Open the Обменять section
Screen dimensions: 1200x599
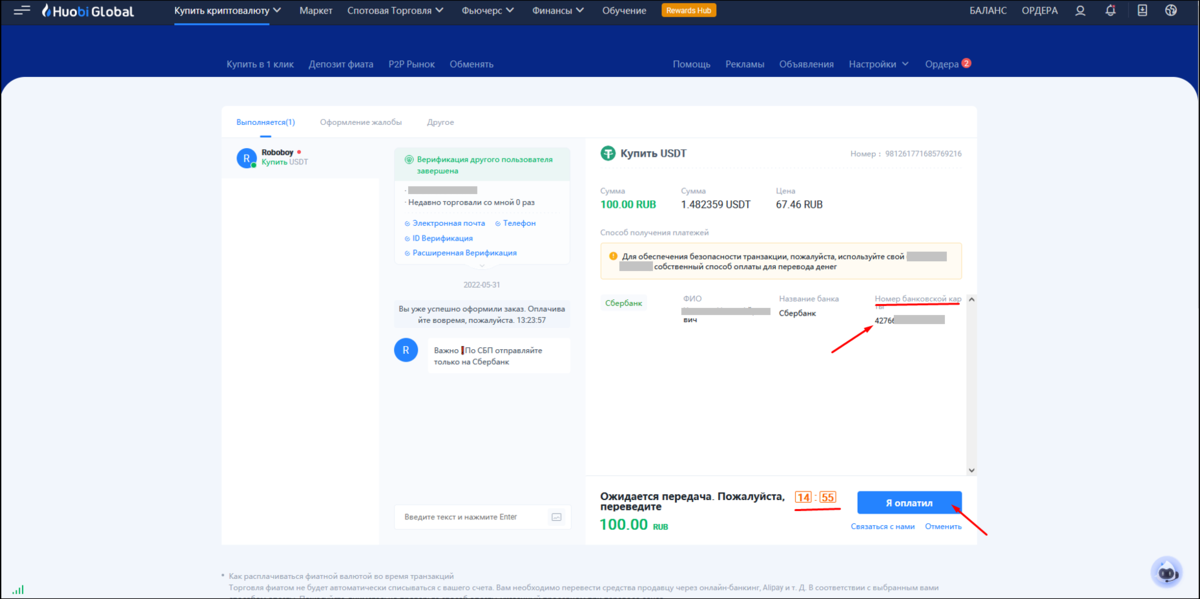pyautogui.click(x=471, y=64)
